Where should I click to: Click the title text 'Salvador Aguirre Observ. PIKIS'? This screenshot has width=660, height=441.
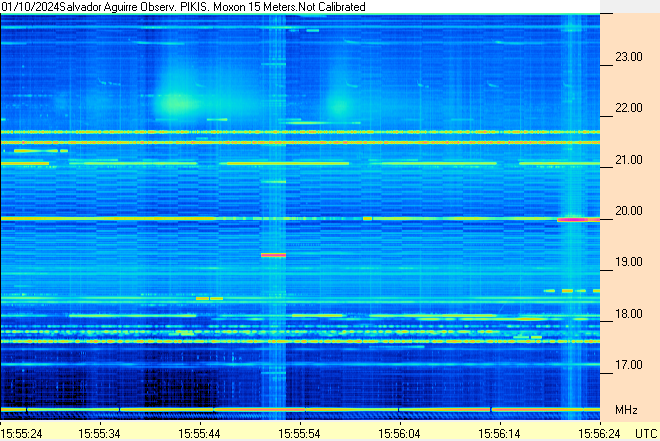tap(134, 7)
